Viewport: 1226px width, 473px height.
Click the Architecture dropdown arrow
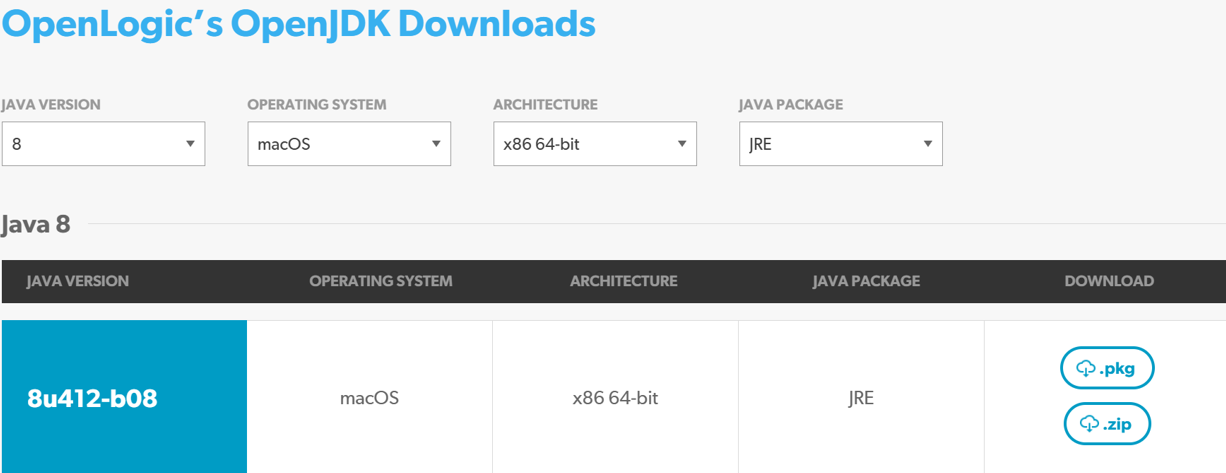tap(682, 144)
